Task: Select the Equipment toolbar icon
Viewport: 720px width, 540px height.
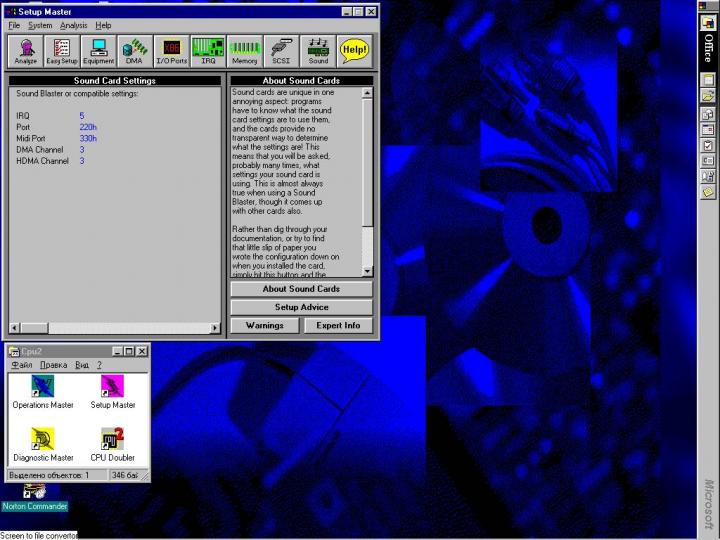Action: pyautogui.click(x=98, y=51)
